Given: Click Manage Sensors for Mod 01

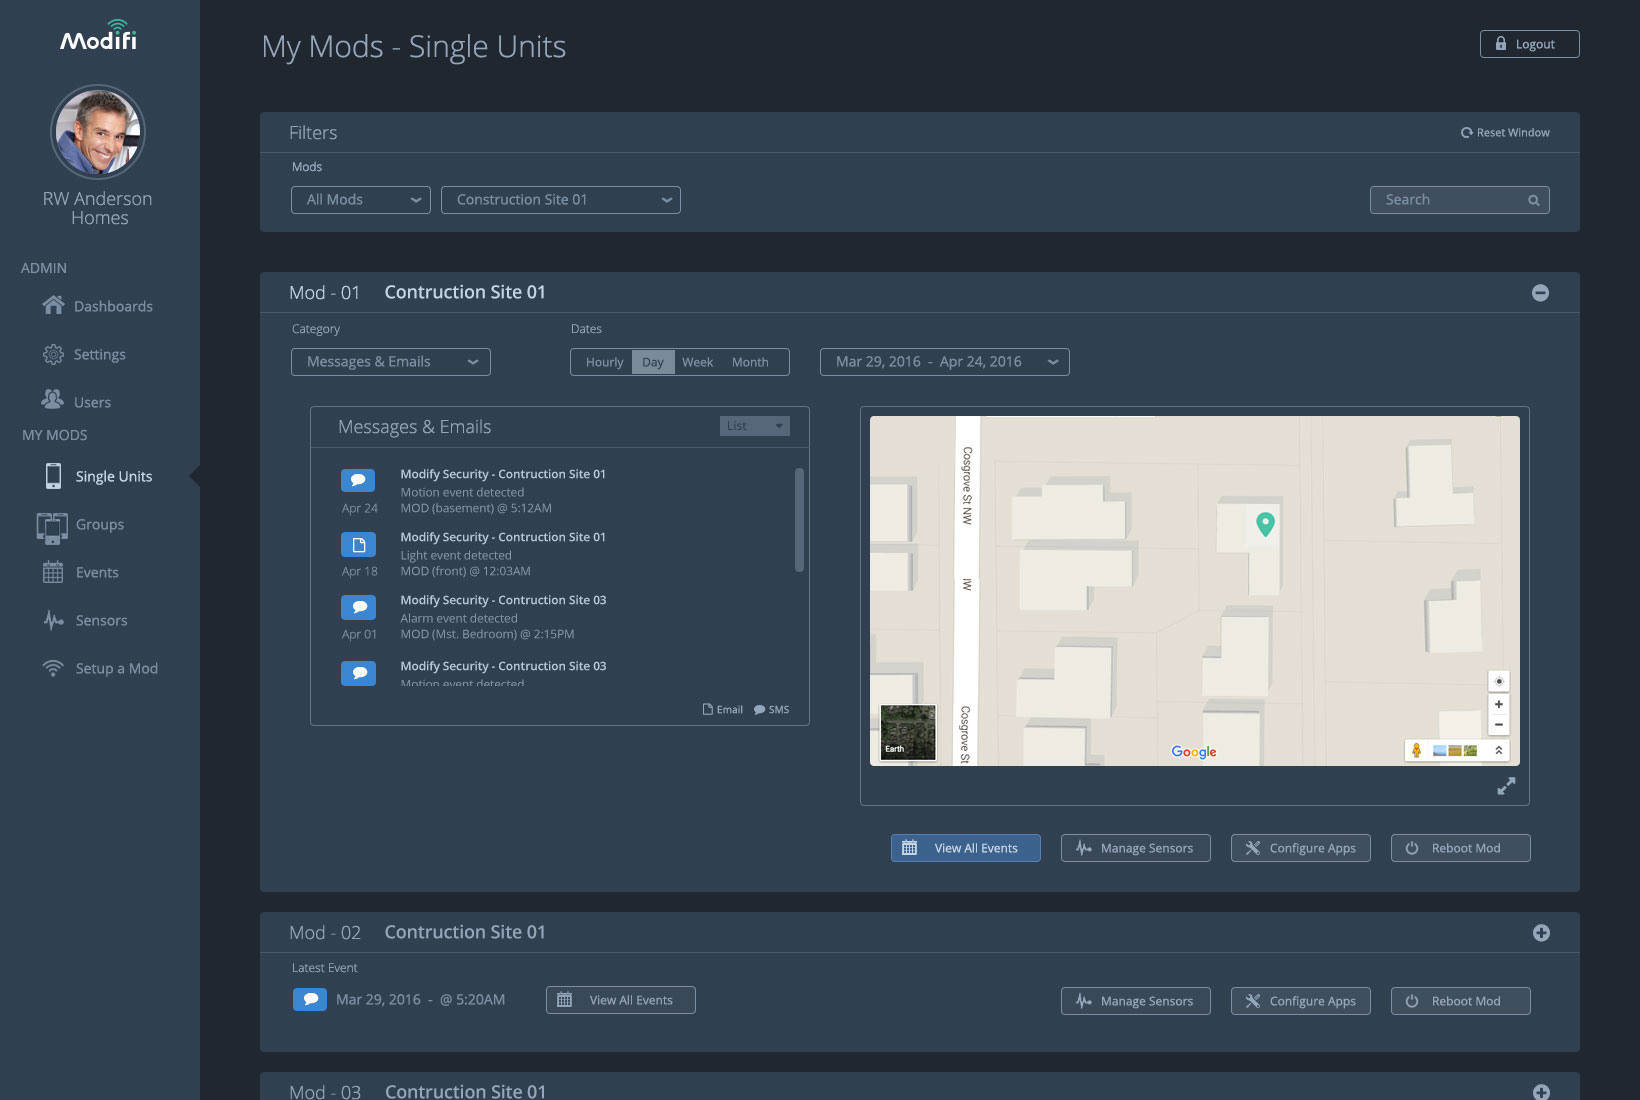Looking at the screenshot, I should (x=1136, y=848).
